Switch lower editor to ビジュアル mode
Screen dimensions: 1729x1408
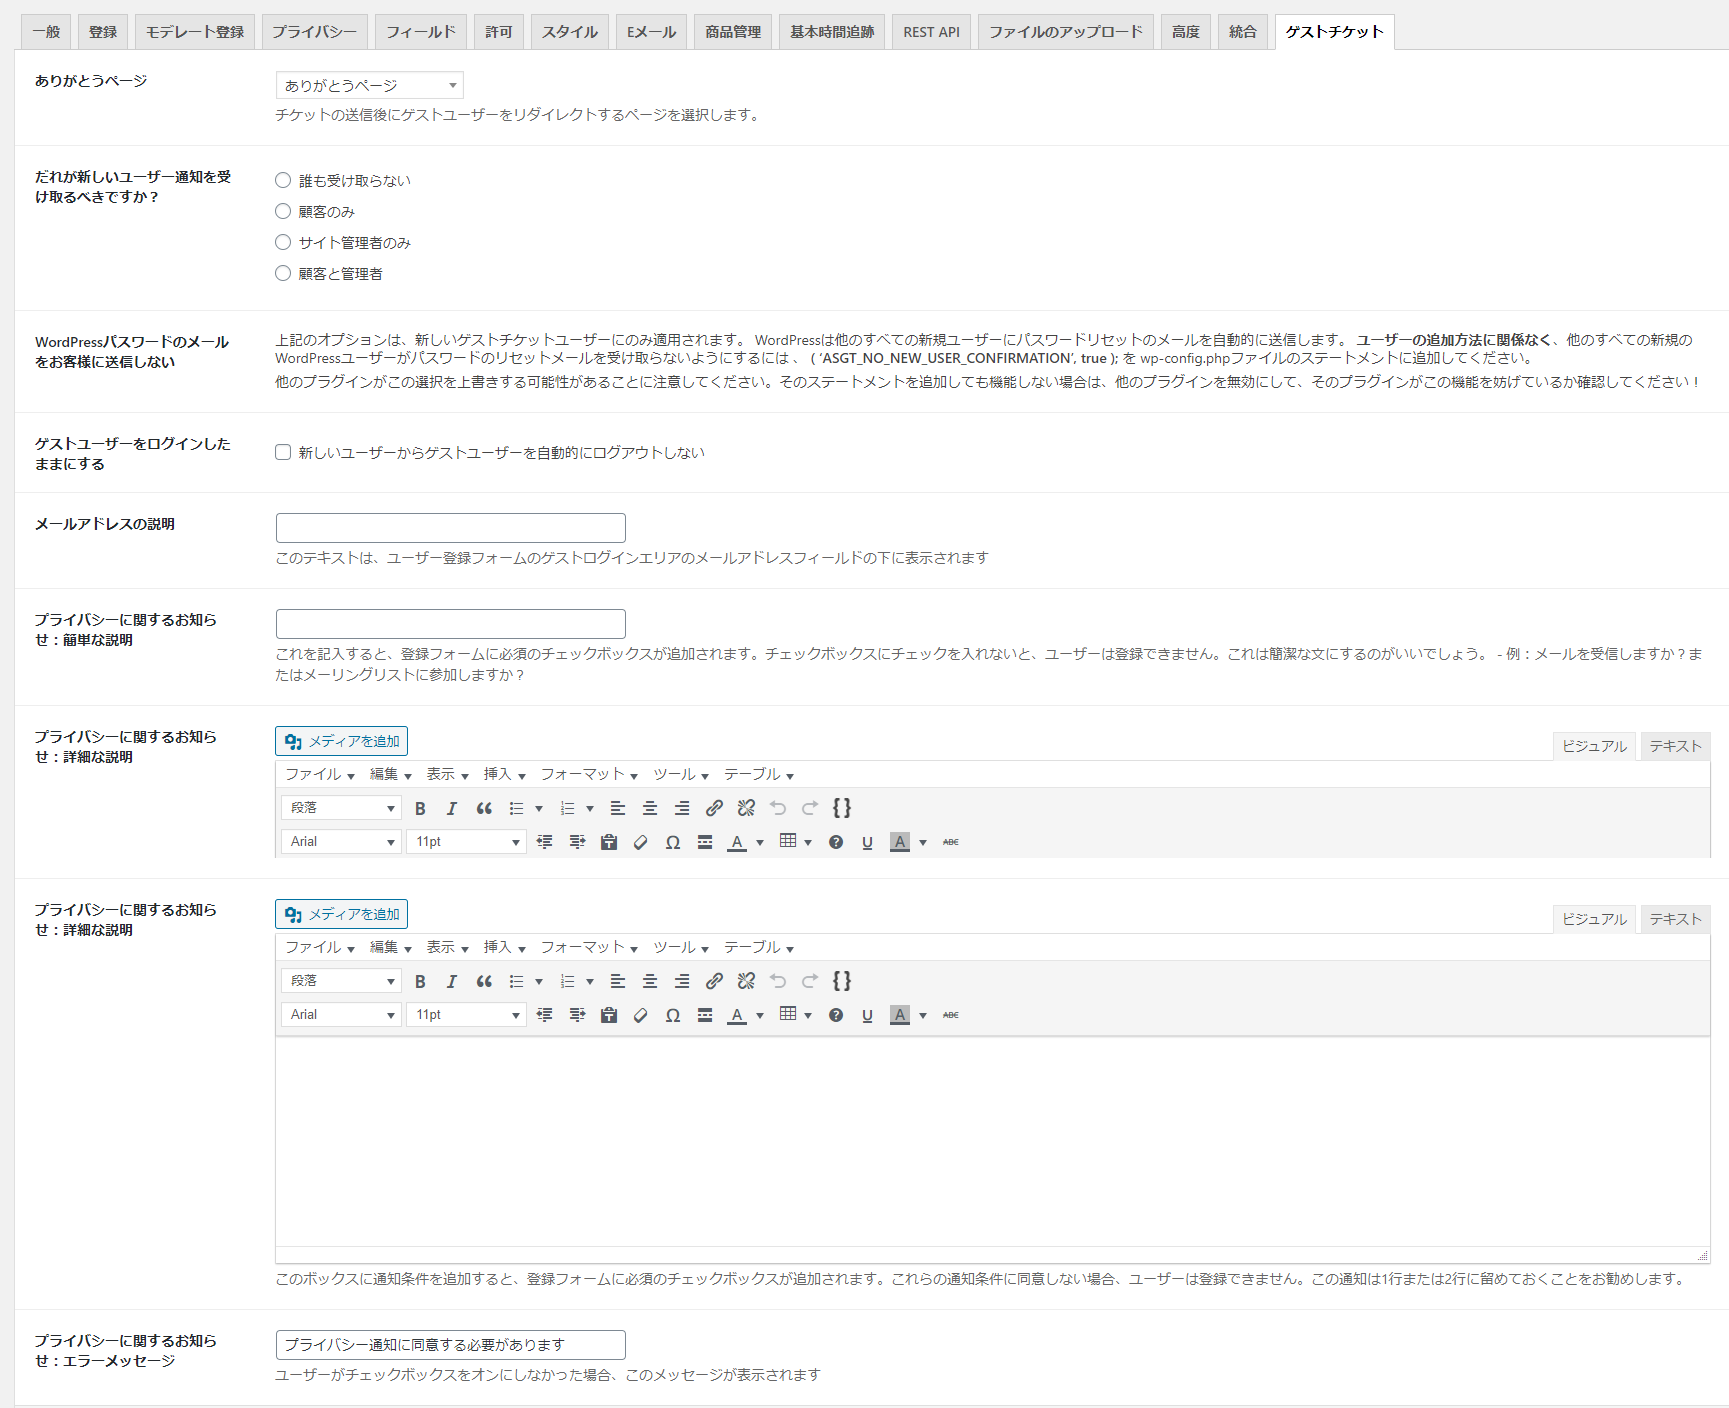click(1595, 919)
